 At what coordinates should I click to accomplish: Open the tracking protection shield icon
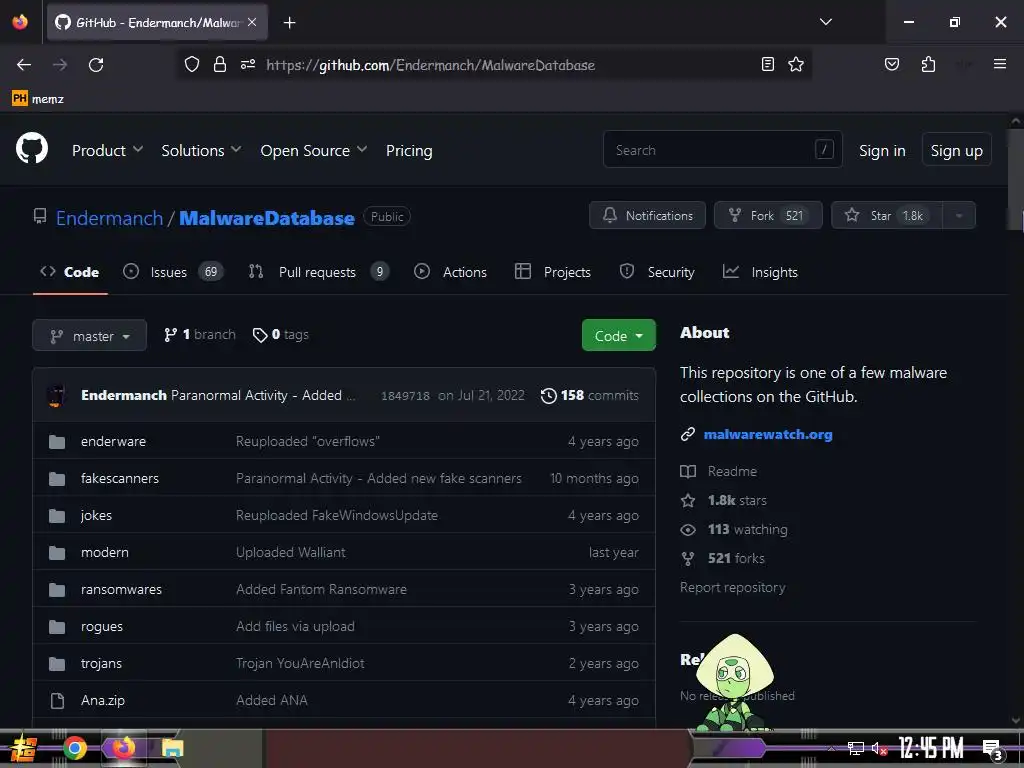[x=191, y=64]
